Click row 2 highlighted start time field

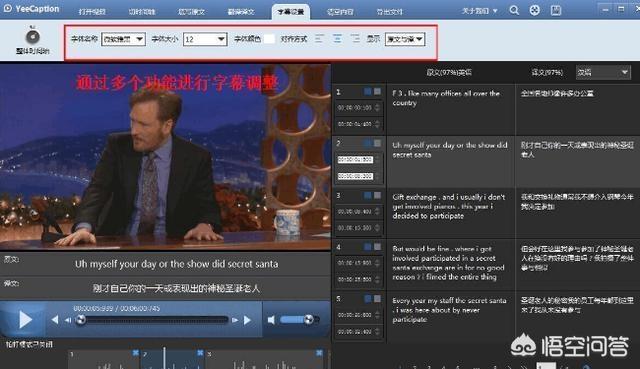355,160
